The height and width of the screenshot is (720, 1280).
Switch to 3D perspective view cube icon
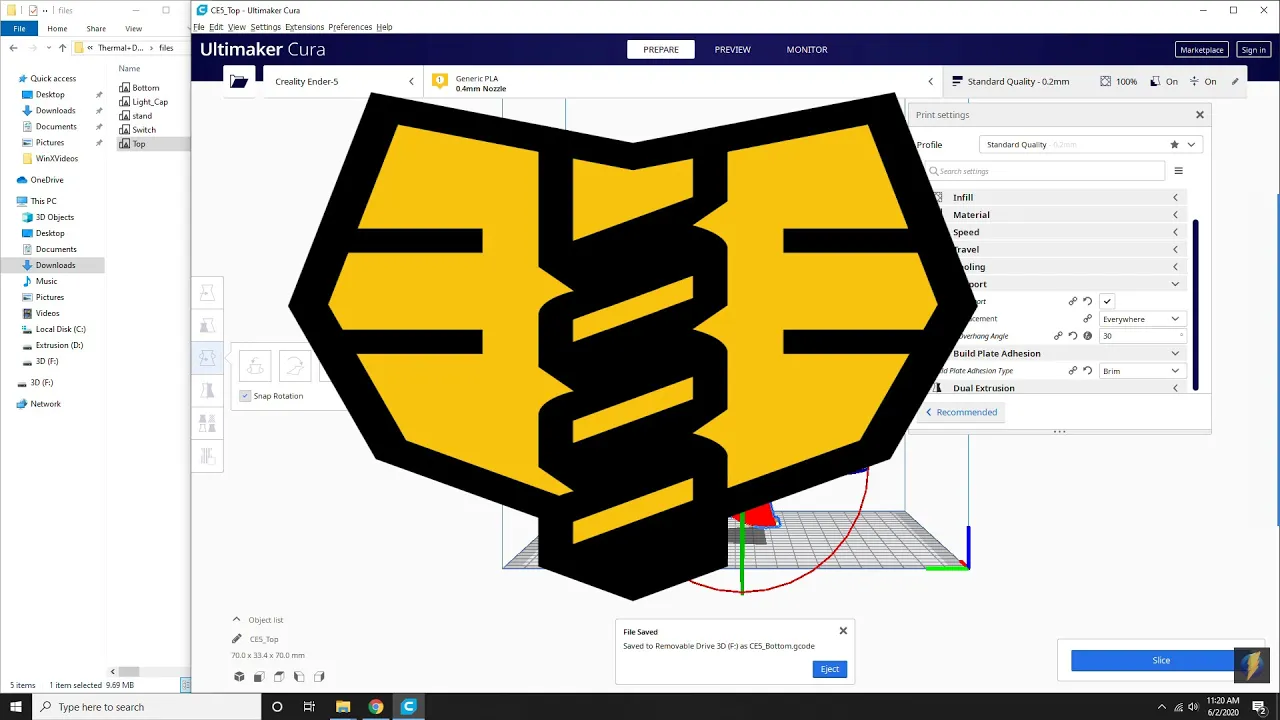(x=239, y=677)
